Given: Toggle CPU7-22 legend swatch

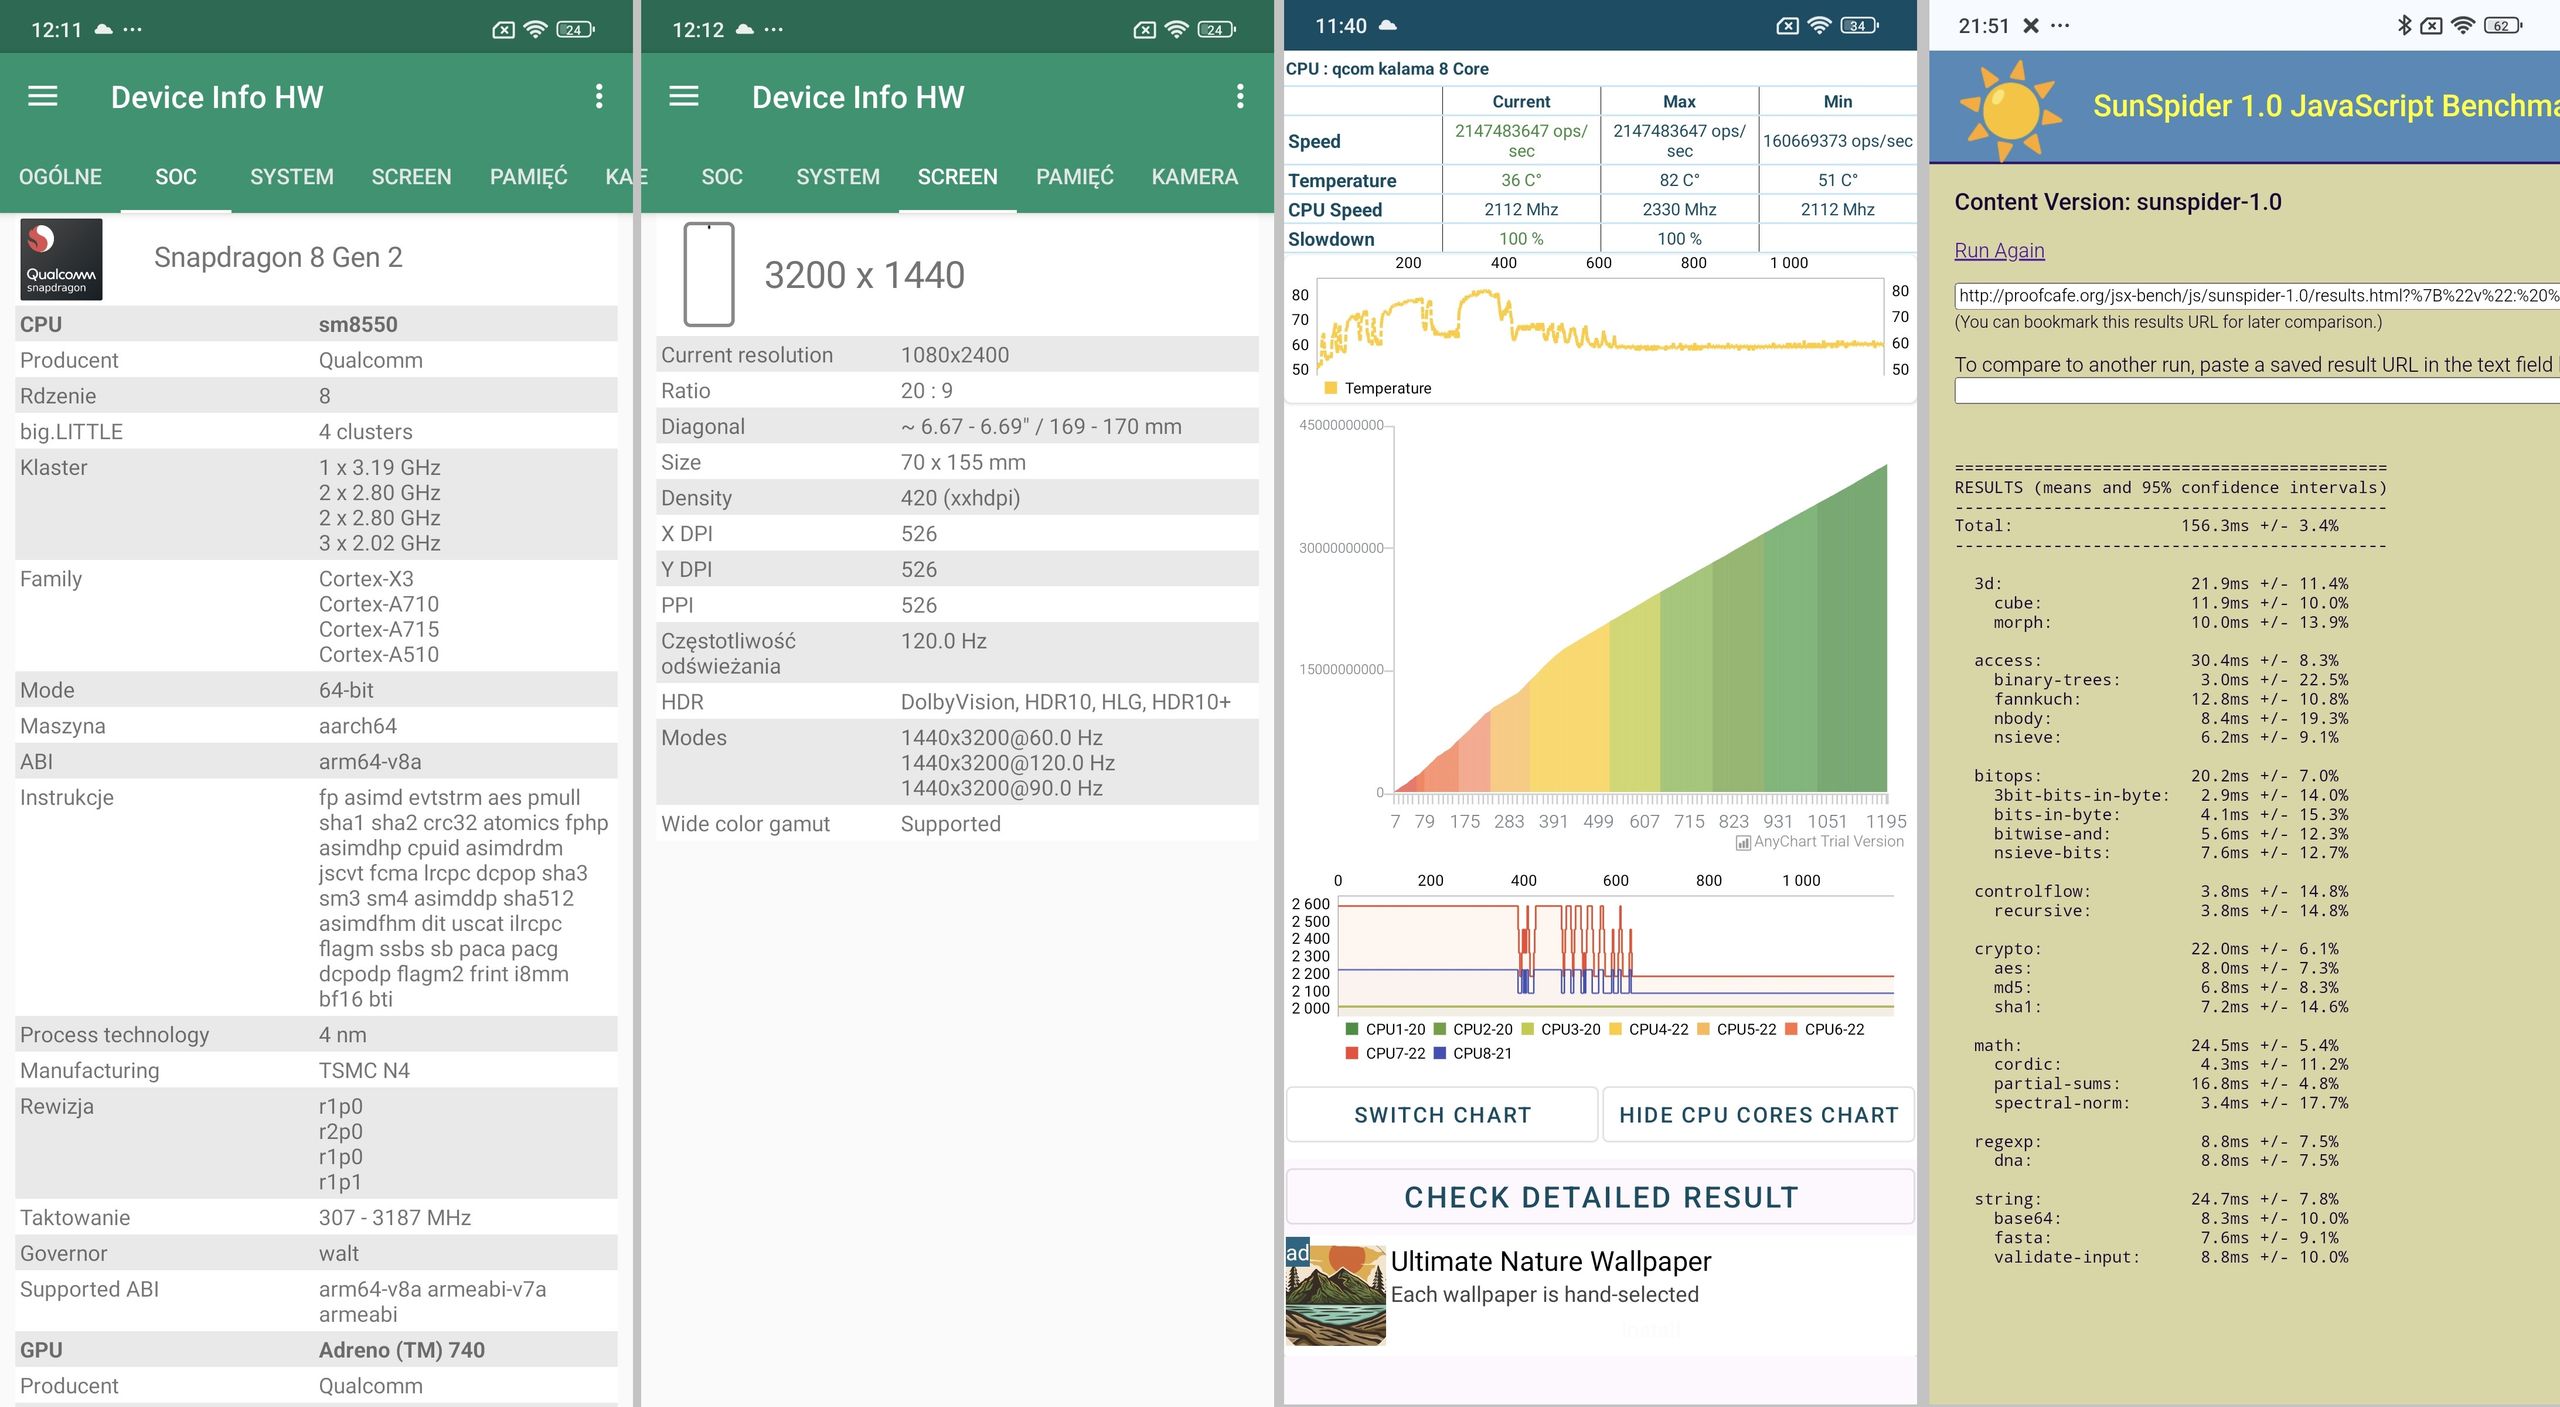Looking at the screenshot, I should click(1352, 1053).
